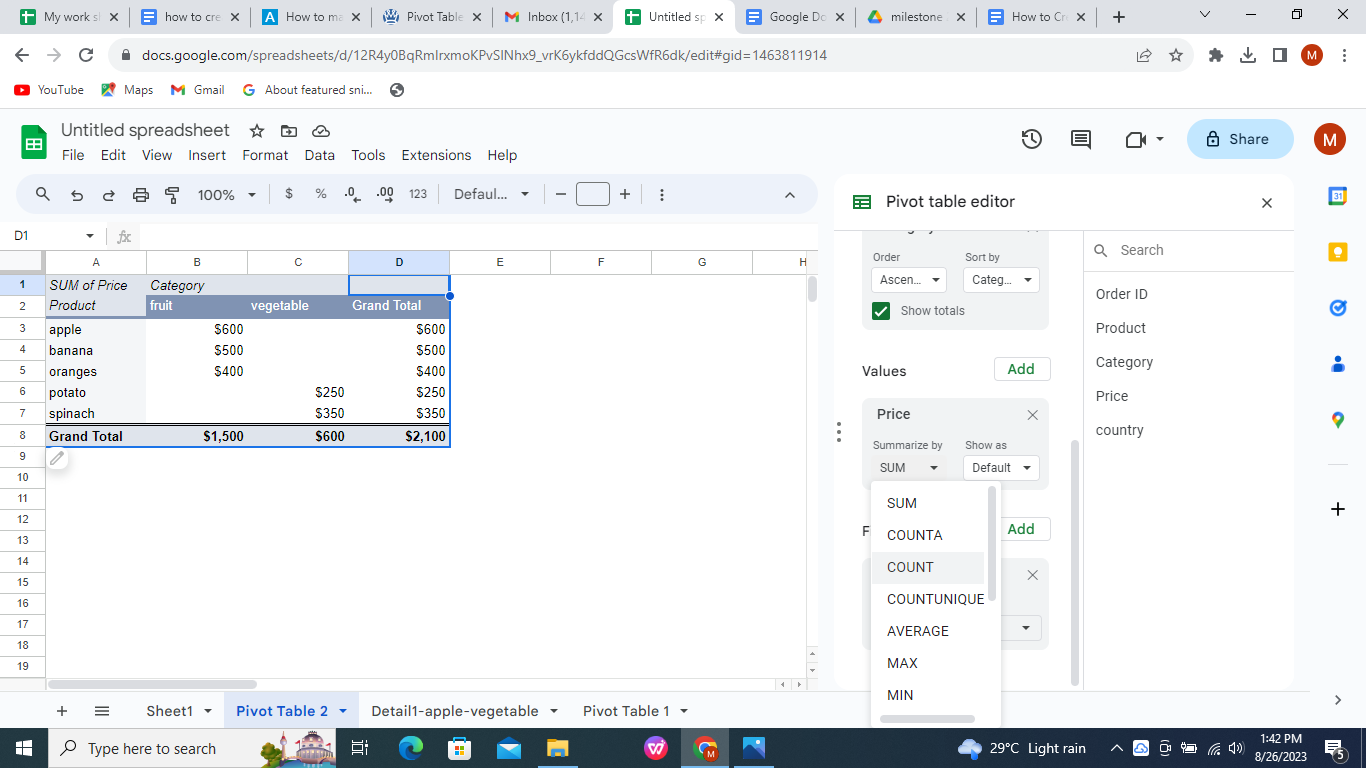
Task: Click the Undo icon in the toolbar
Action: [77, 194]
